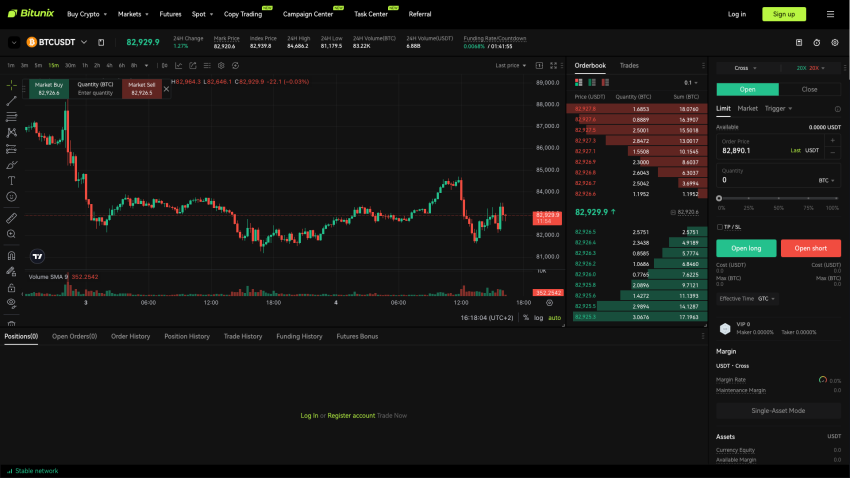Viewport: 850px width, 478px height.
Task: Open the document icon beside BTCUSDT
Action: coord(101,42)
